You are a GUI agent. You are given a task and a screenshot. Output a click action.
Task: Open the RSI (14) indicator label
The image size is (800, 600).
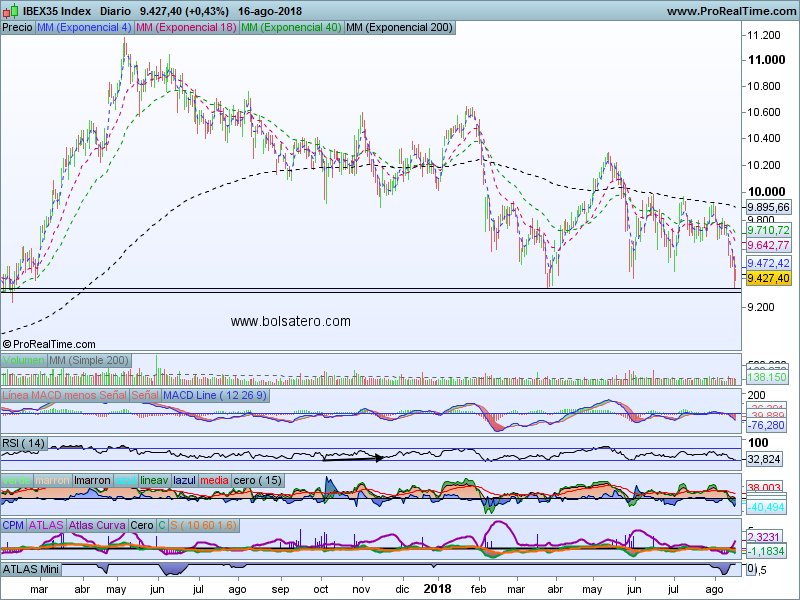(25, 443)
